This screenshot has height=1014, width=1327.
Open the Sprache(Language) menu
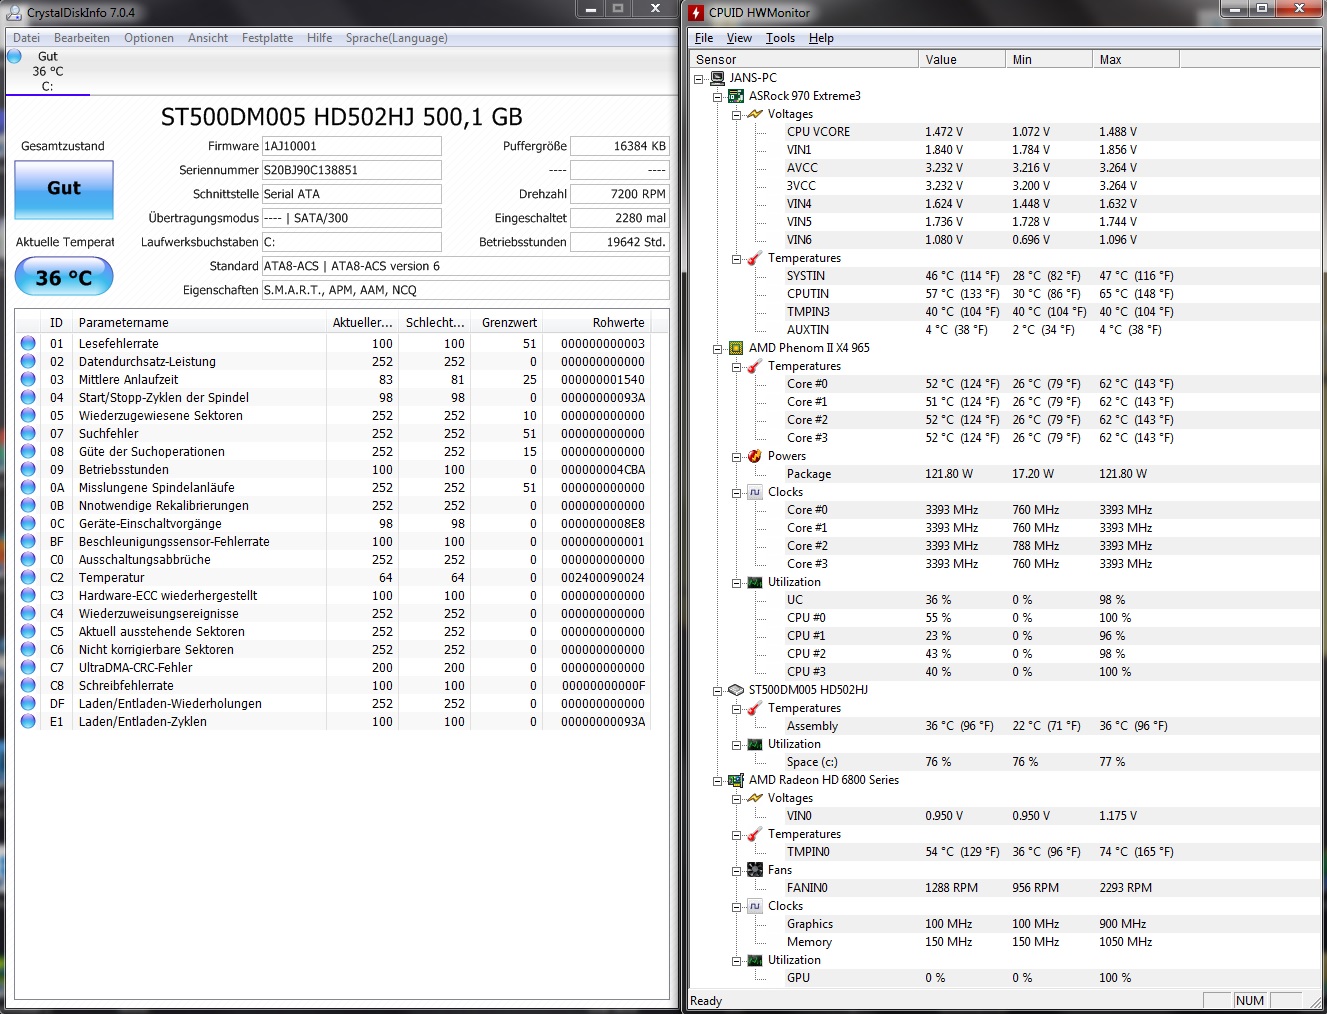[x=397, y=38]
